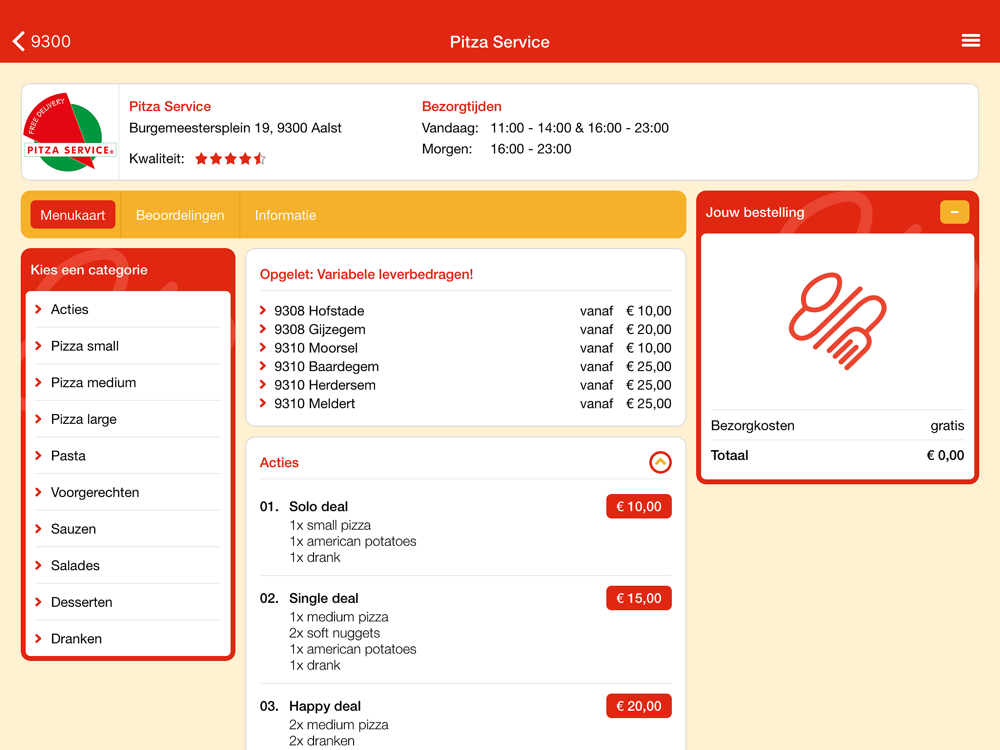Click the Bezorgkosten gratis row

837,425
